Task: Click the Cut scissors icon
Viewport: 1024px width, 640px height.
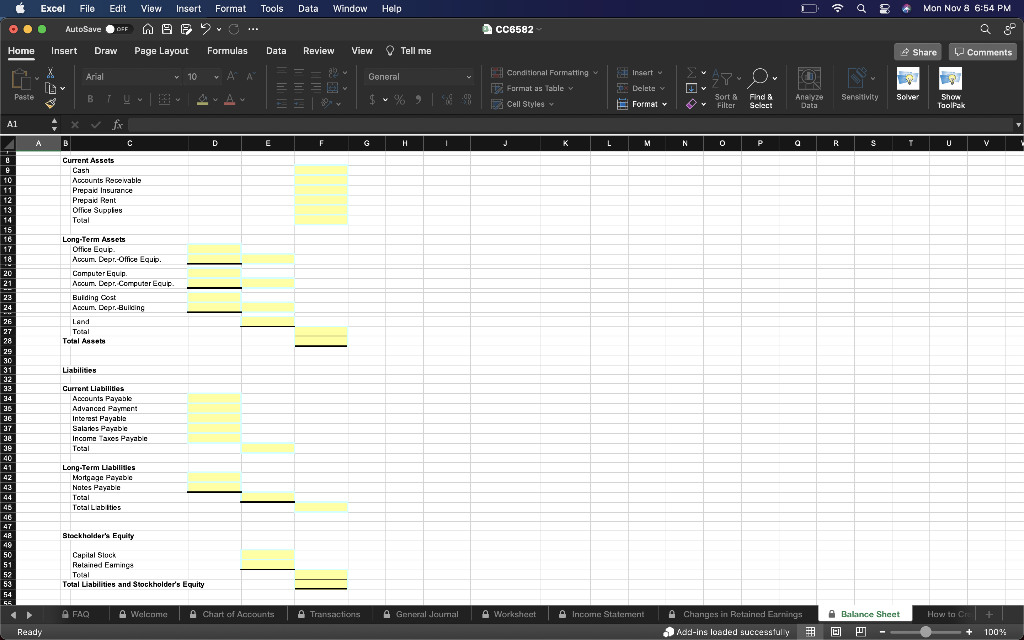Action: point(50,72)
